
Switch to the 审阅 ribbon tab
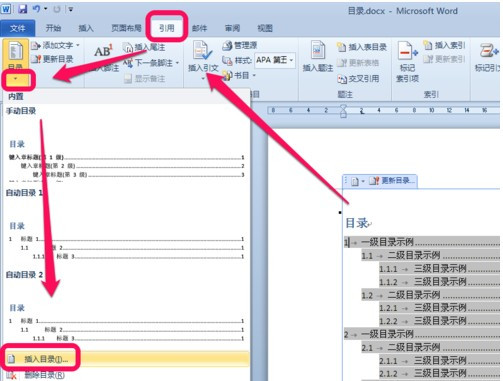click(232, 28)
